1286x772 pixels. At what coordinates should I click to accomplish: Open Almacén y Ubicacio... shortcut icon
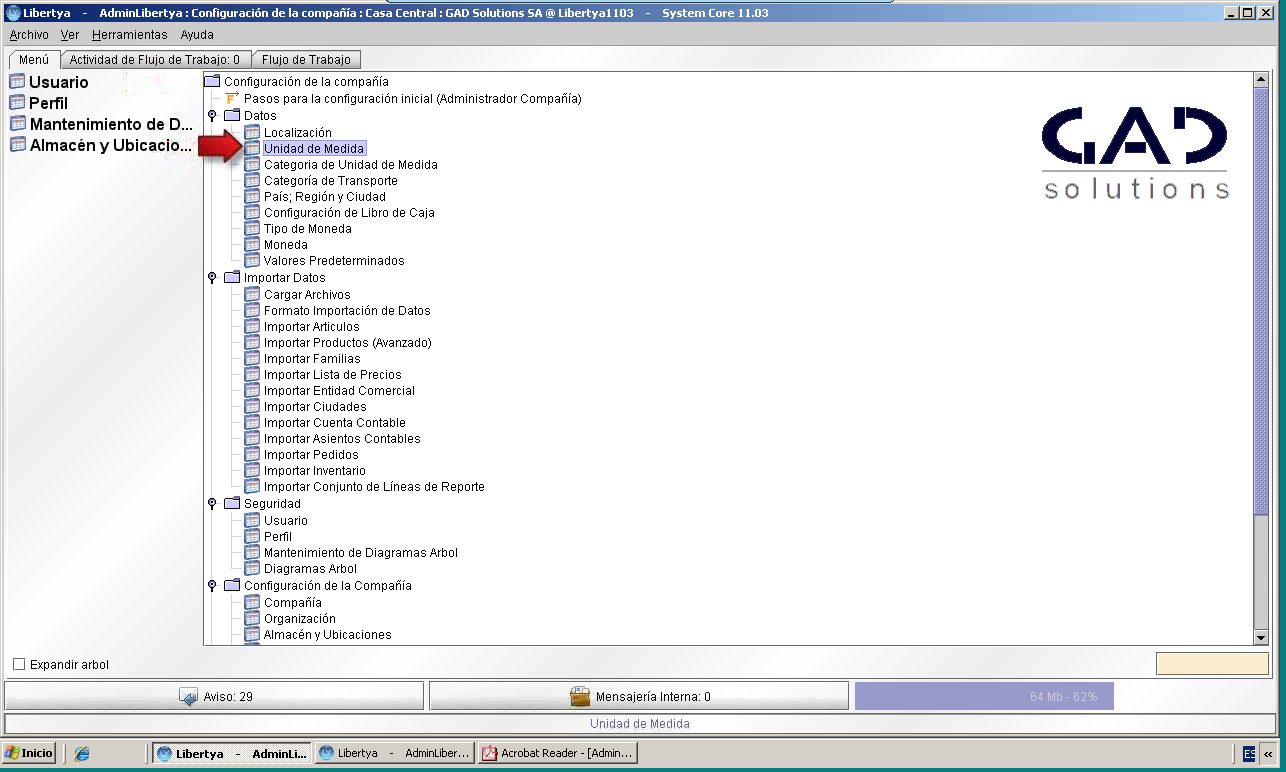click(x=17, y=145)
